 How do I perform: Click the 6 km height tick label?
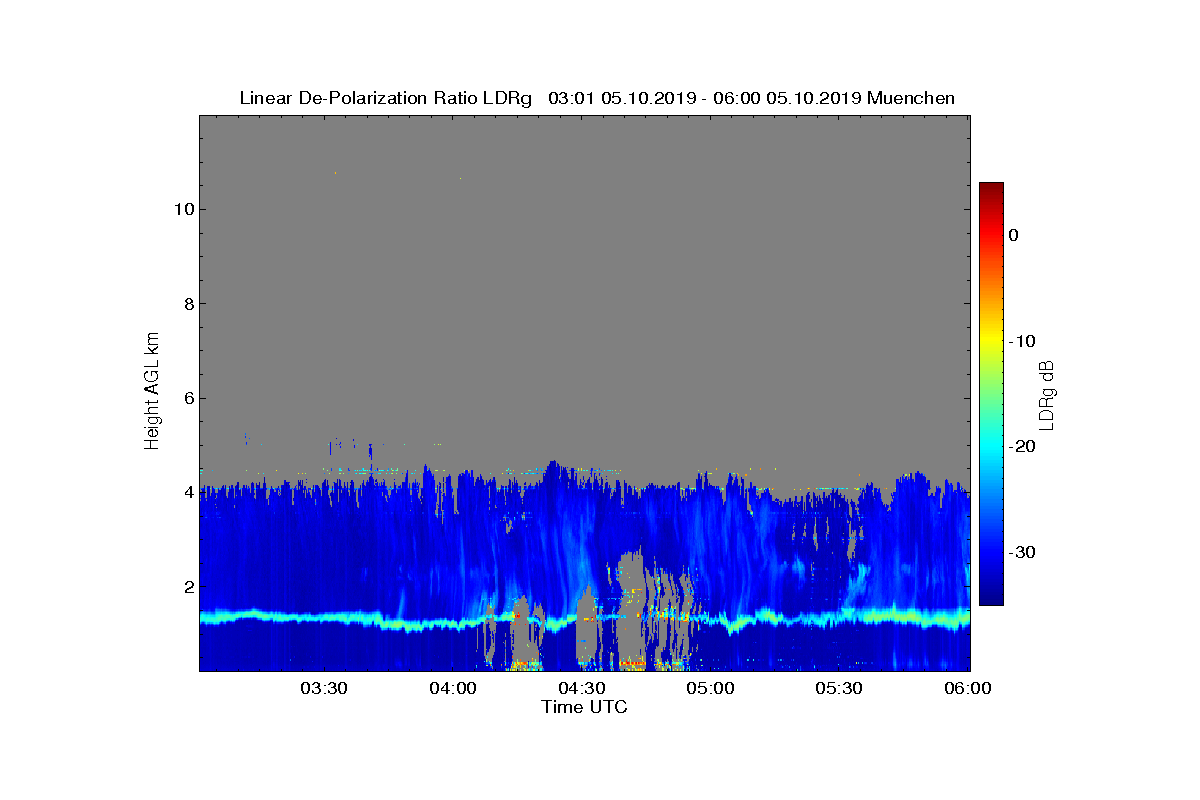click(x=188, y=398)
